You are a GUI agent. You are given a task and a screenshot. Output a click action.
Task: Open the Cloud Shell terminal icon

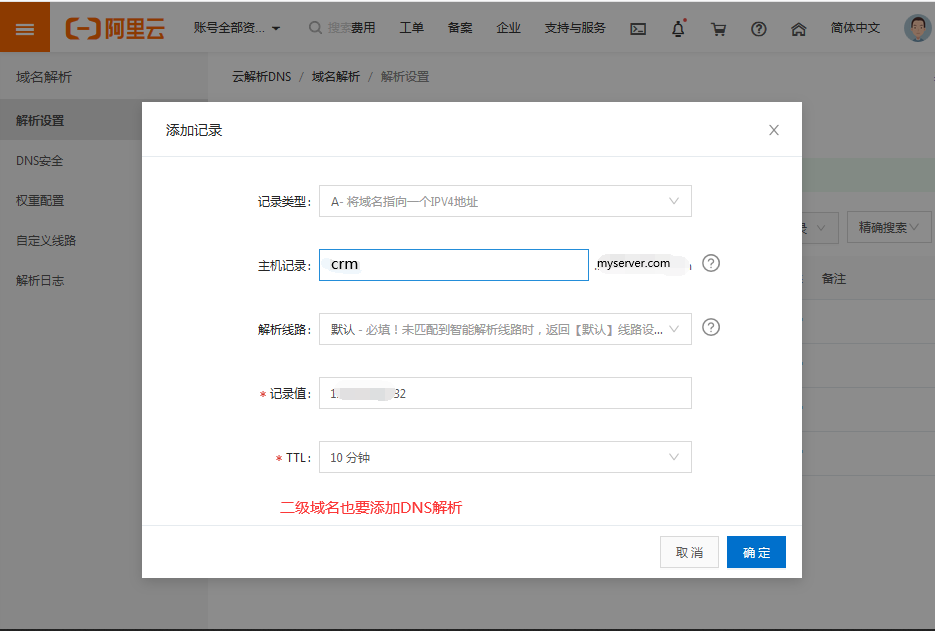tap(638, 29)
